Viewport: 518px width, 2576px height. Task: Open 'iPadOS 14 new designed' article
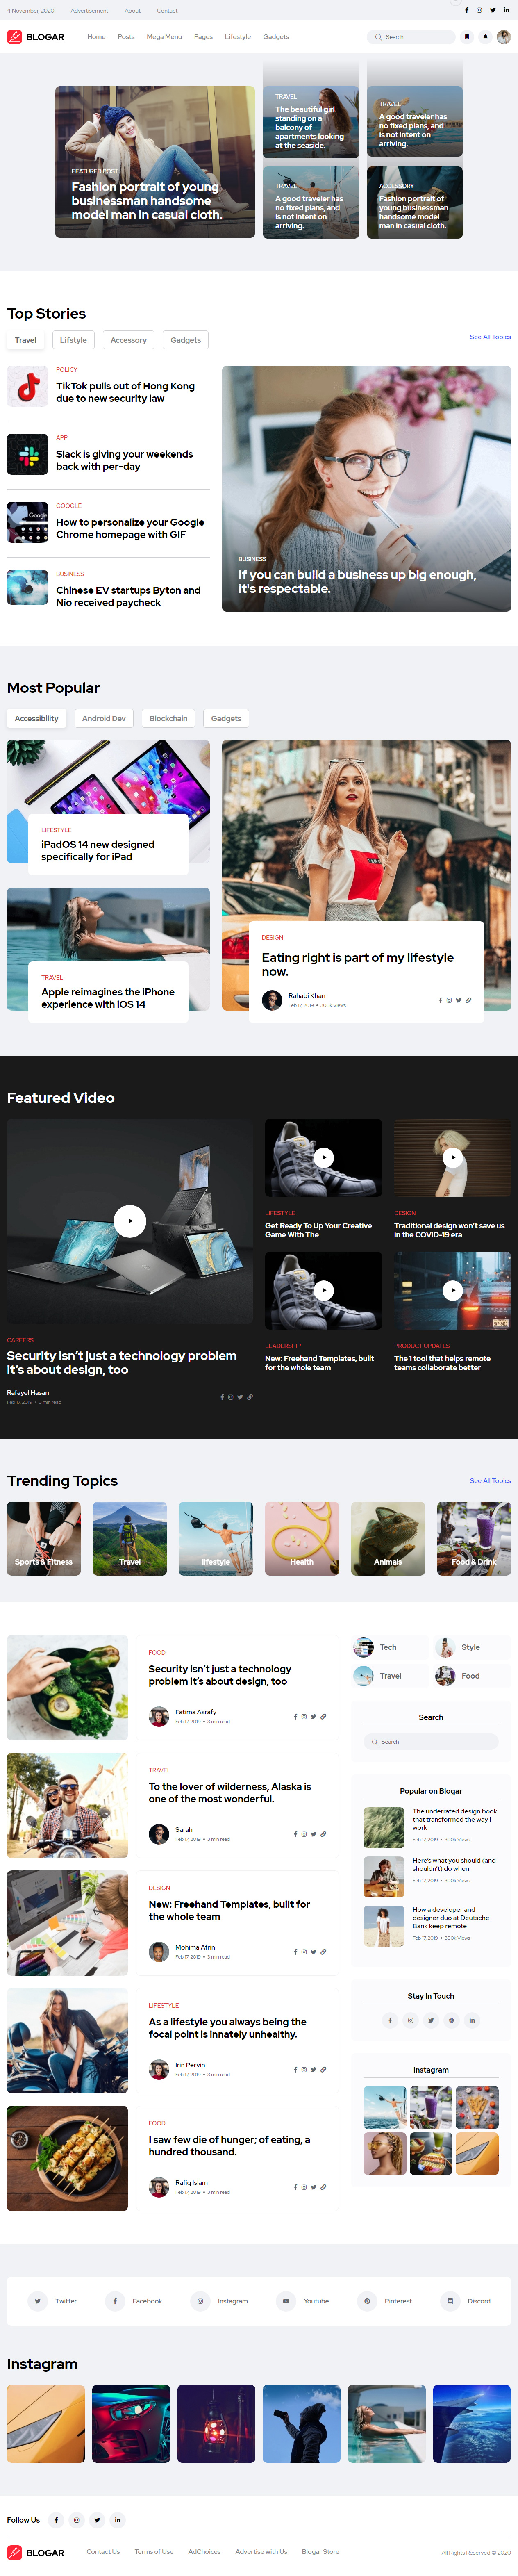coord(98,850)
